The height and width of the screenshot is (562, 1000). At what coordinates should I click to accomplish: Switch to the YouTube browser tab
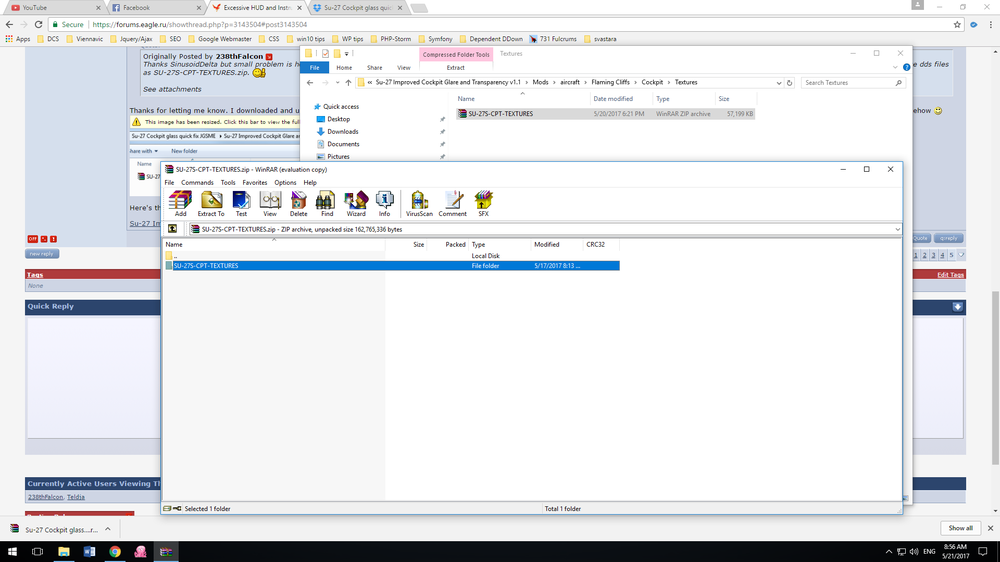click(54, 8)
